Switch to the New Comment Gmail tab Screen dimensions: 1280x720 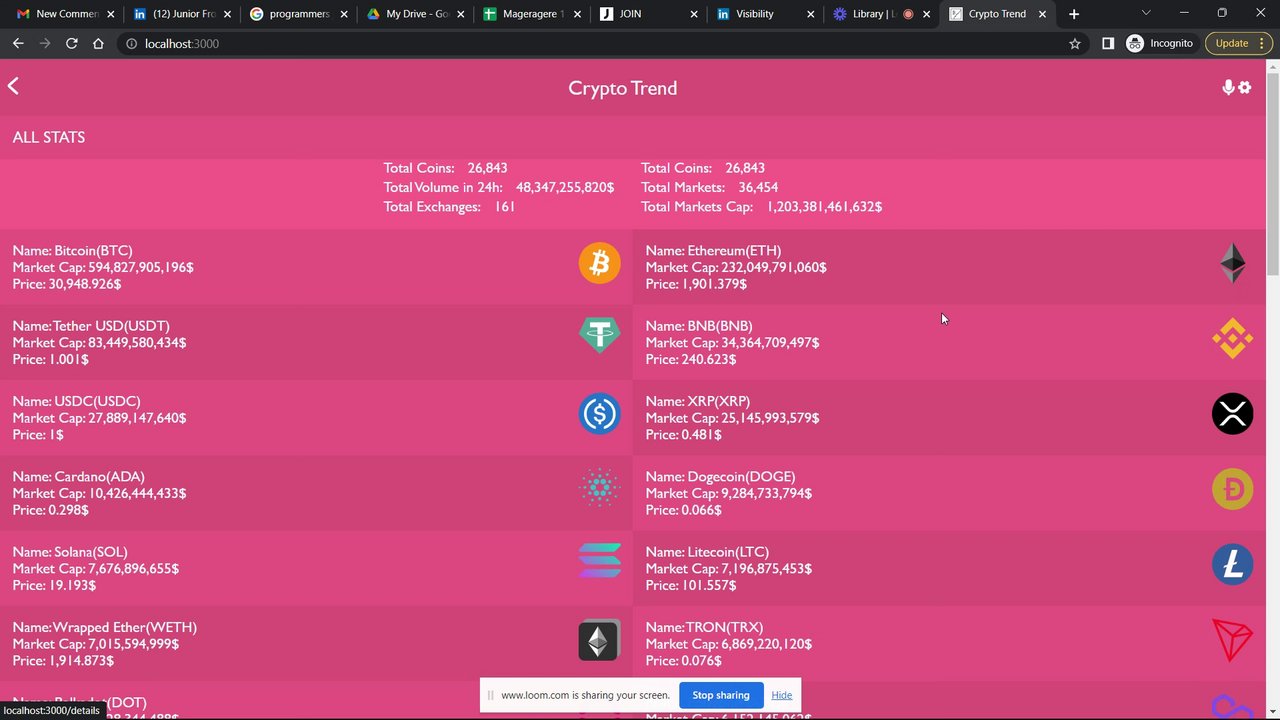(66, 14)
